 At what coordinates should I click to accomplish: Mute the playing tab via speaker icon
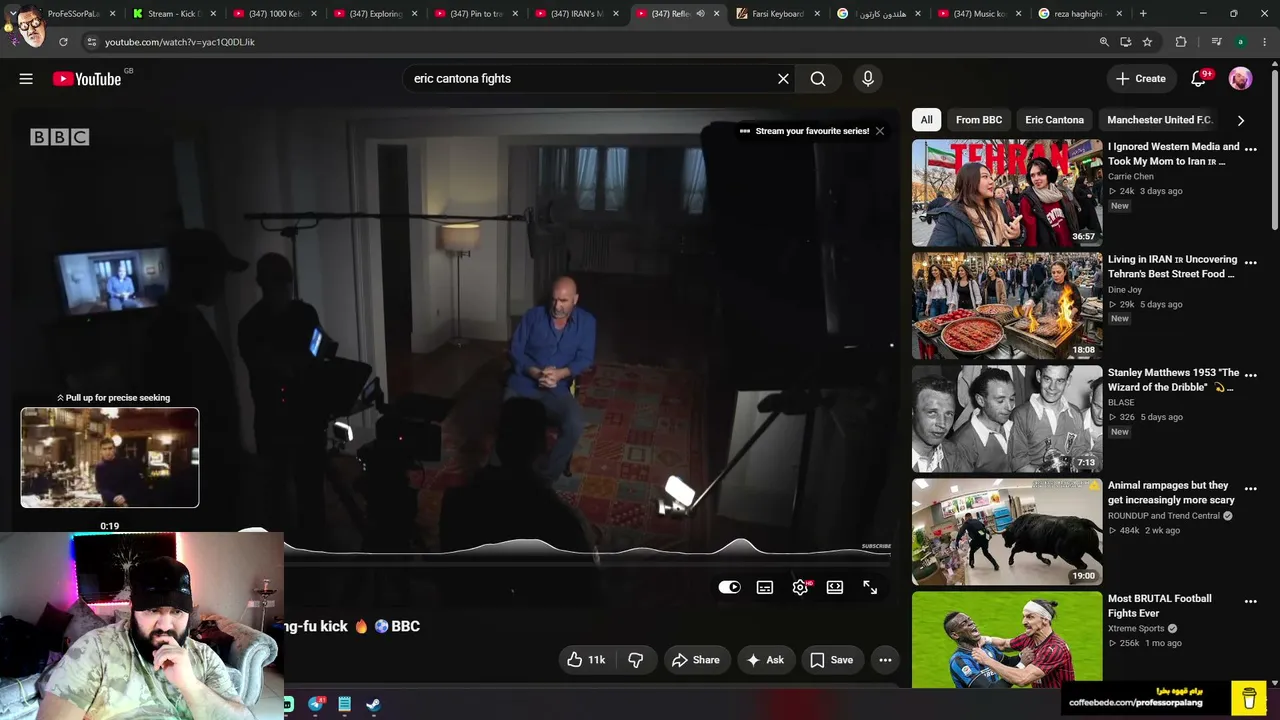[x=700, y=14]
